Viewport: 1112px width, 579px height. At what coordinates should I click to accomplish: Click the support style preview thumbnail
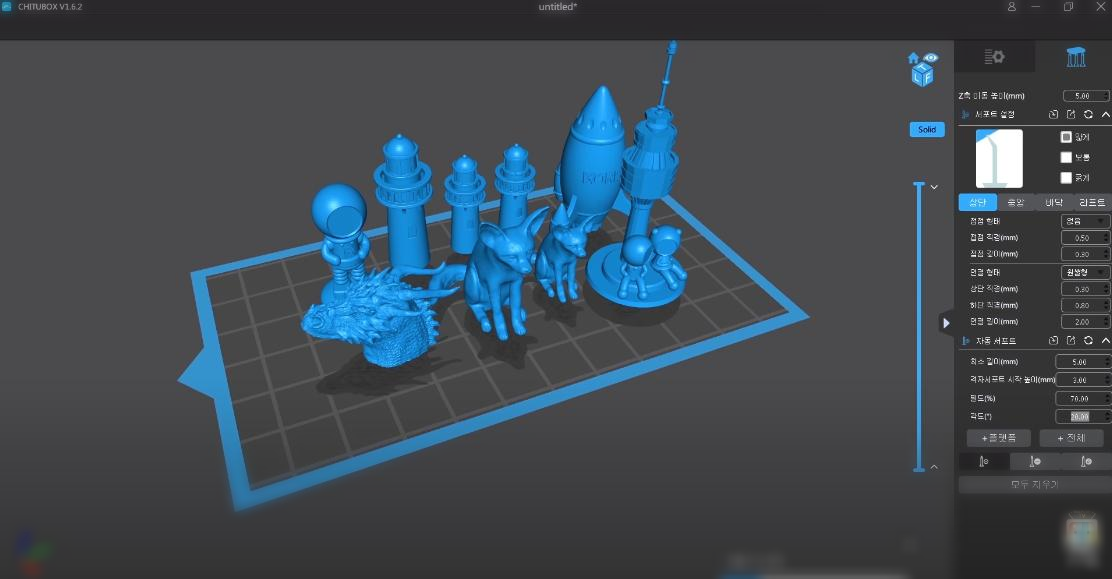[999, 158]
